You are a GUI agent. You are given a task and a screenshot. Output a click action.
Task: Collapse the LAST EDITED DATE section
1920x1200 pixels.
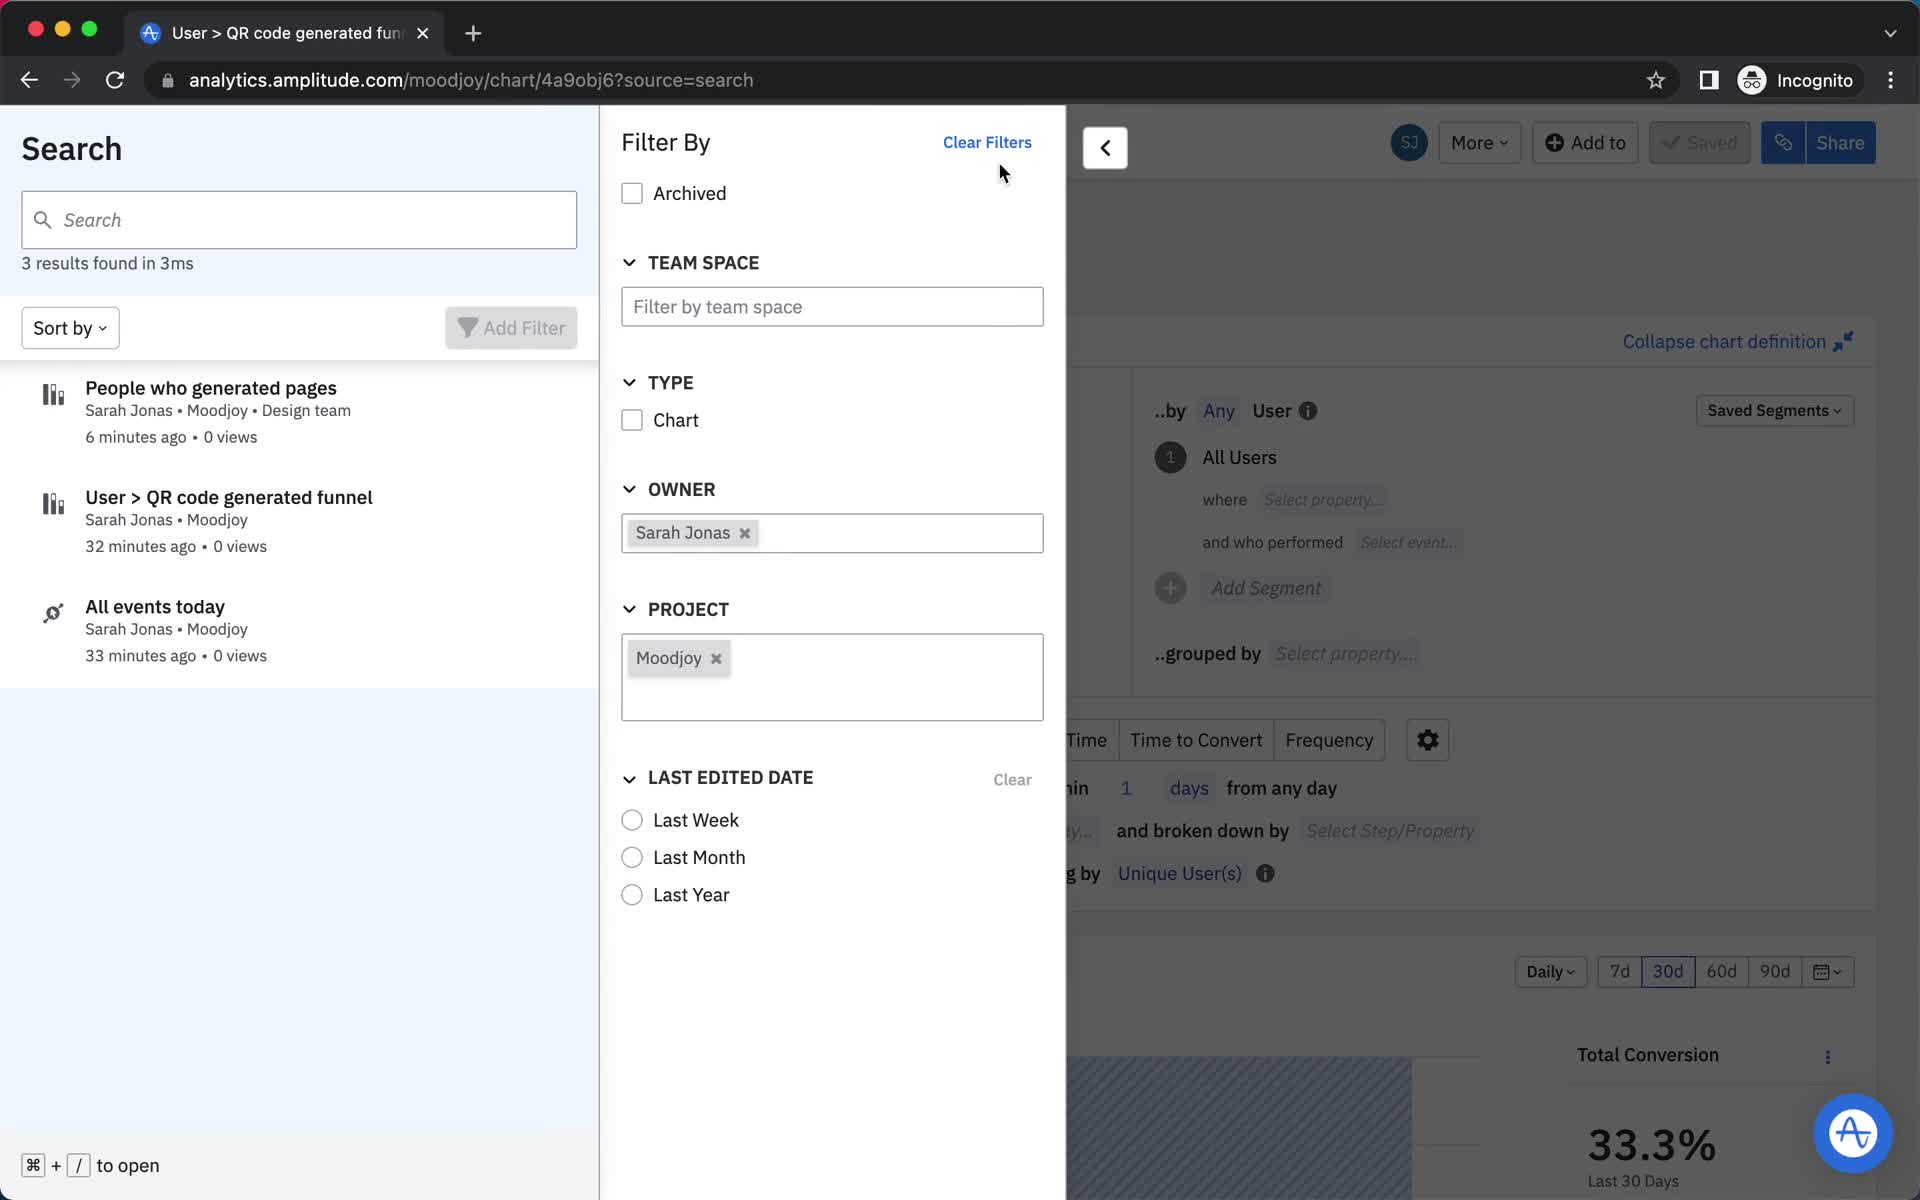click(x=629, y=777)
